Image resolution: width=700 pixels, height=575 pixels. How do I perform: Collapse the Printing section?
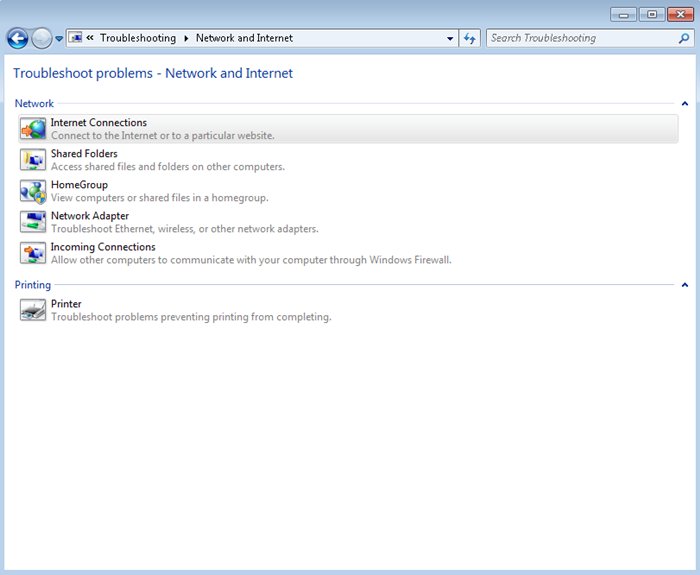(685, 285)
